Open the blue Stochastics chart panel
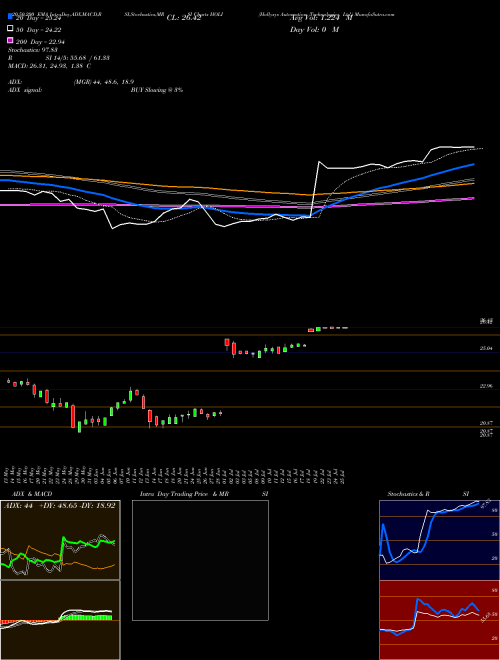Viewport: 500px width, 660px height. (439, 540)
